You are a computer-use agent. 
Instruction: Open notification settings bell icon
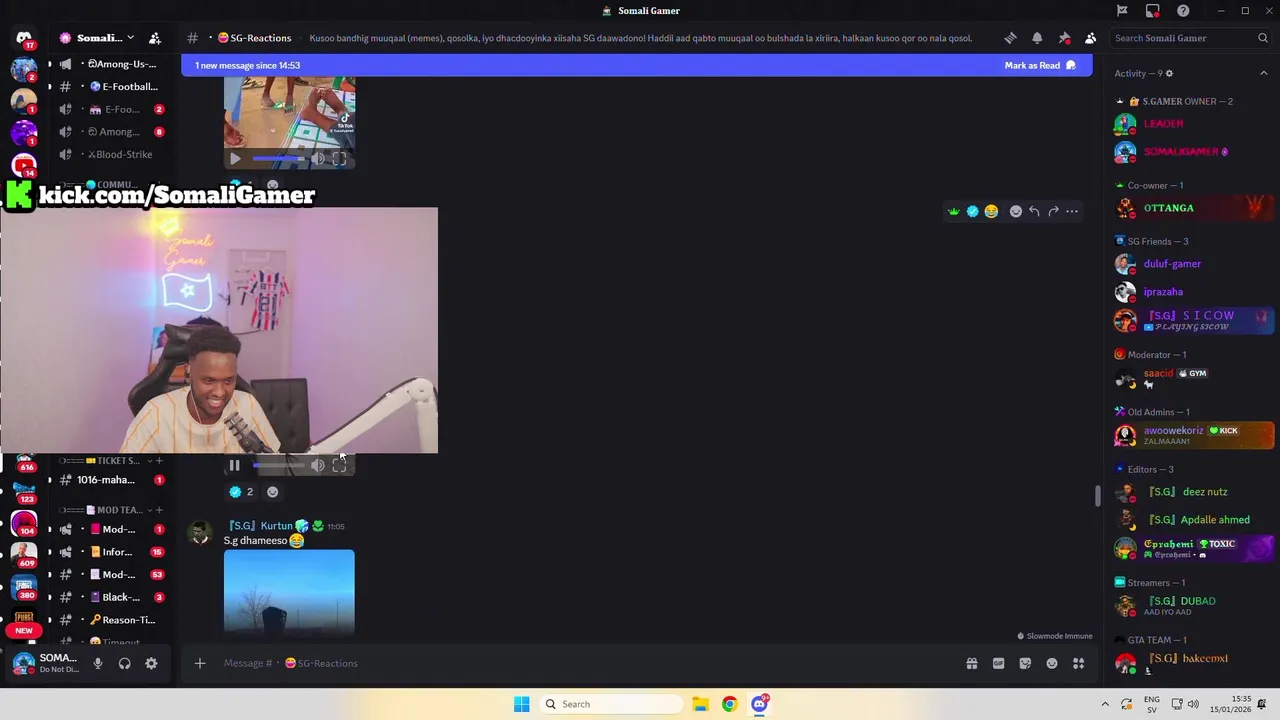point(1037,38)
